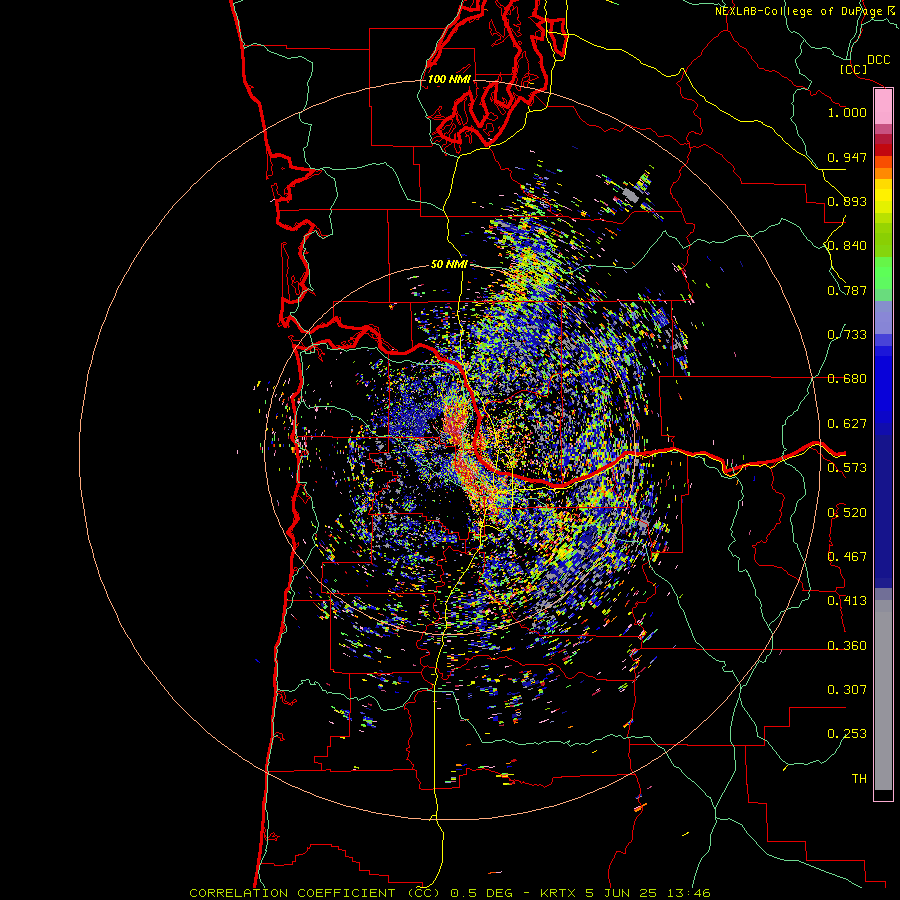Image resolution: width=900 pixels, height=900 pixels.
Task: Pick the bright green swatch on the color bar
Action: click(883, 273)
